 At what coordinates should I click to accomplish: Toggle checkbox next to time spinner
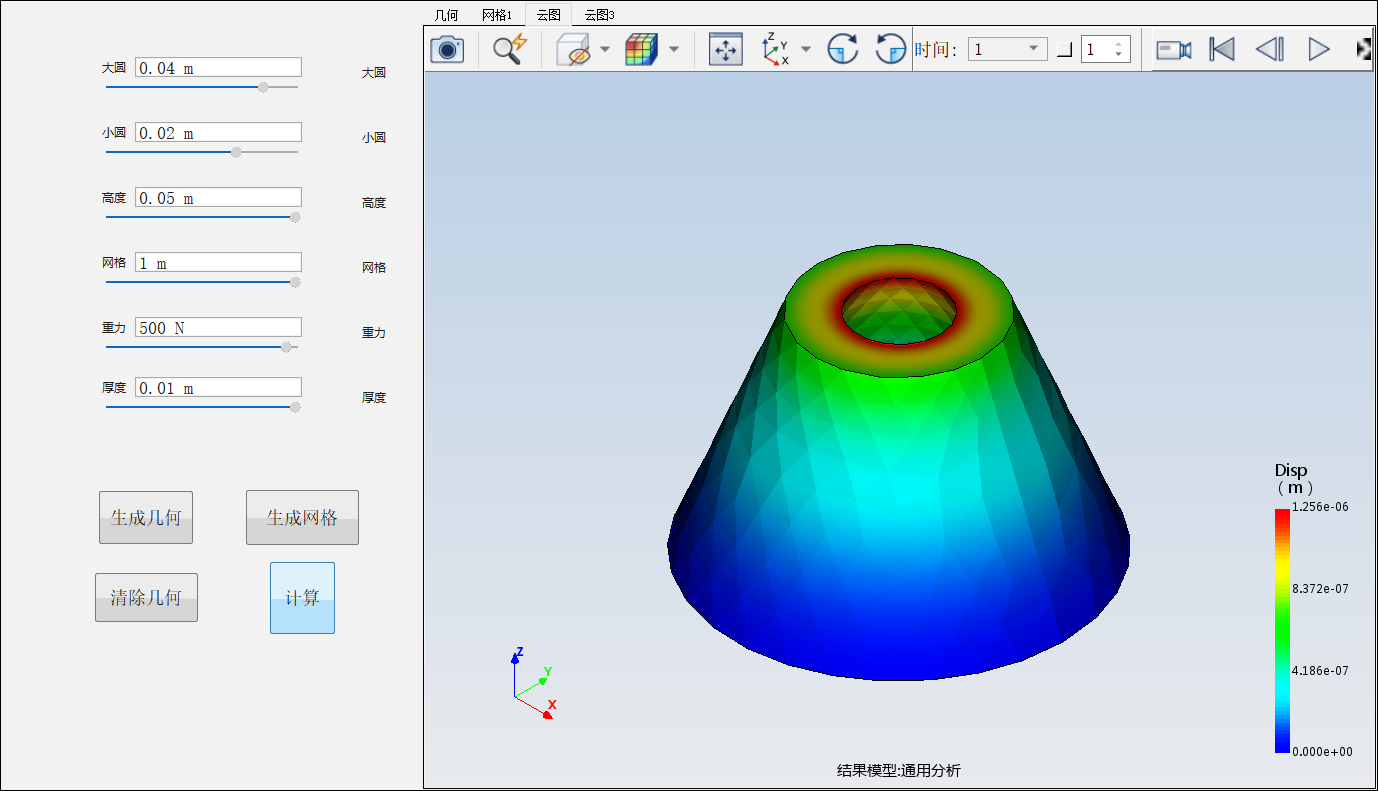point(1064,50)
